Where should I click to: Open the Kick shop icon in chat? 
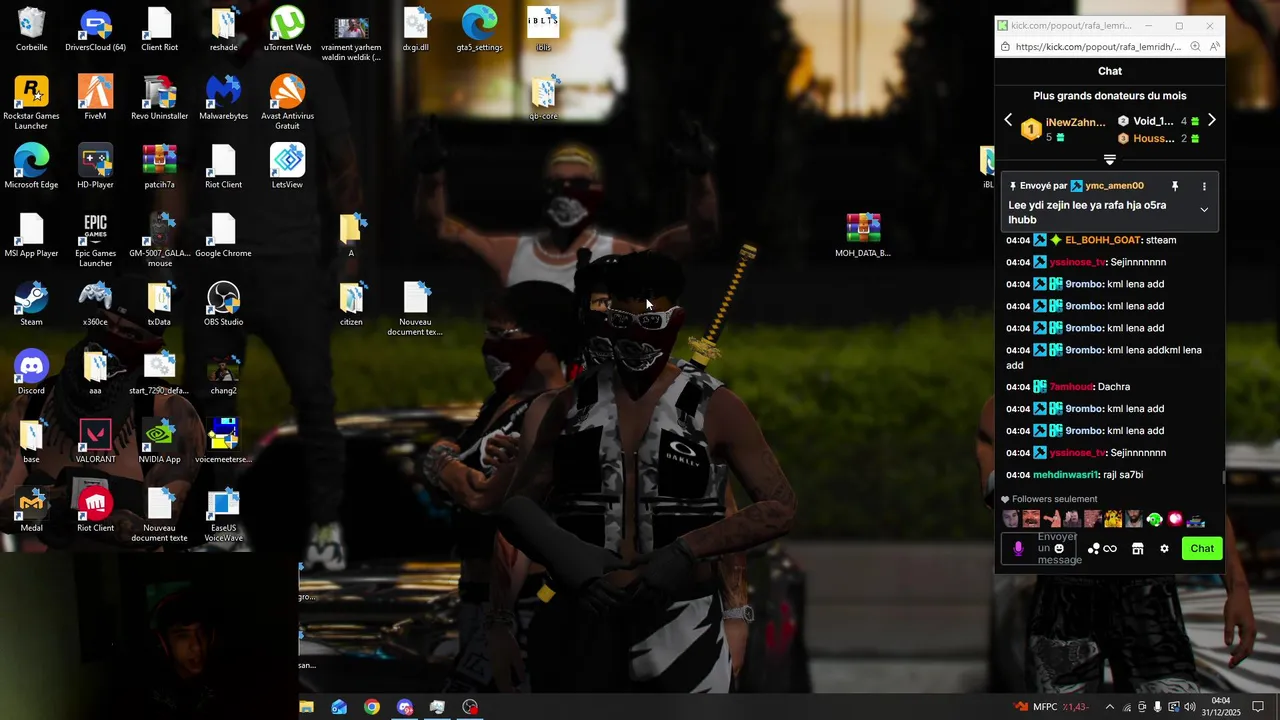pyautogui.click(x=1137, y=548)
